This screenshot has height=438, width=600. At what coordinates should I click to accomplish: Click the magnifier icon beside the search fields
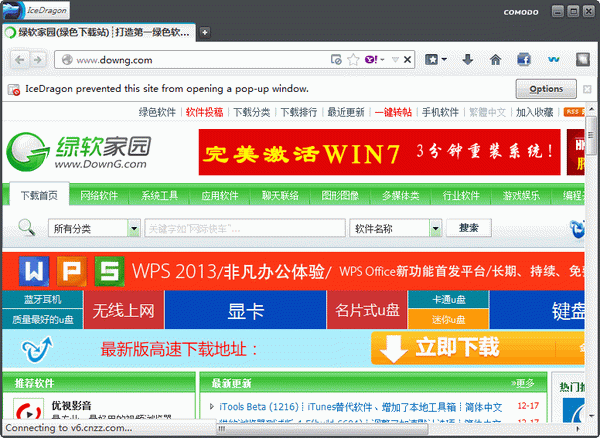[x=26, y=227]
